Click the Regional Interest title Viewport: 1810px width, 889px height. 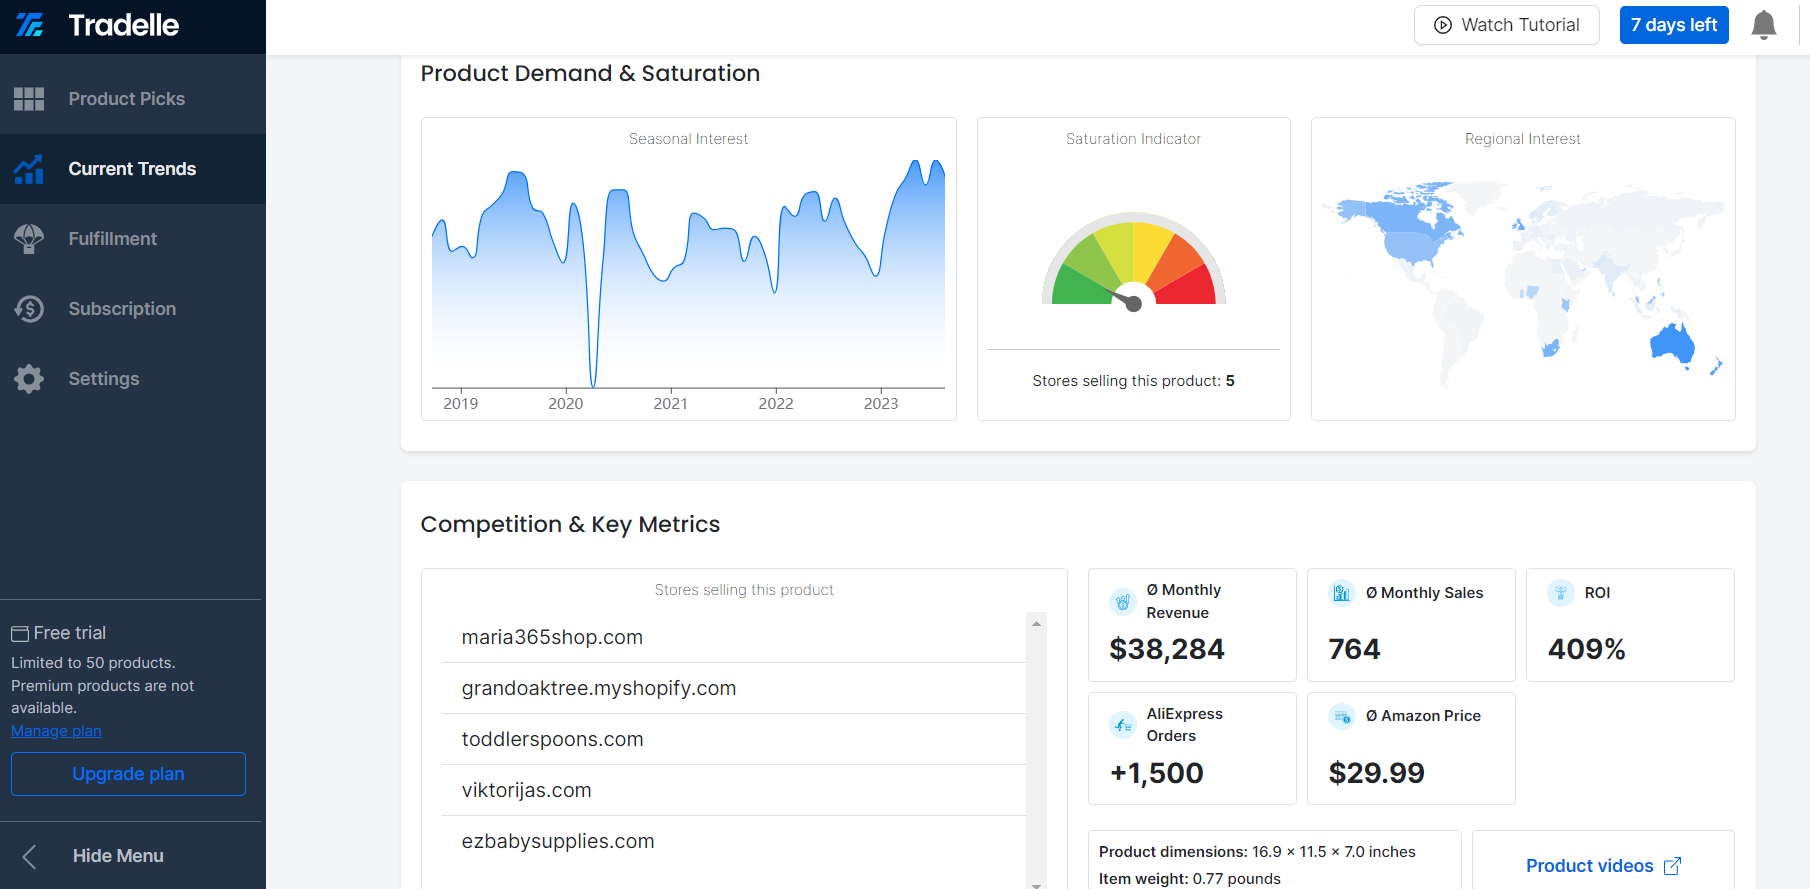(x=1523, y=139)
